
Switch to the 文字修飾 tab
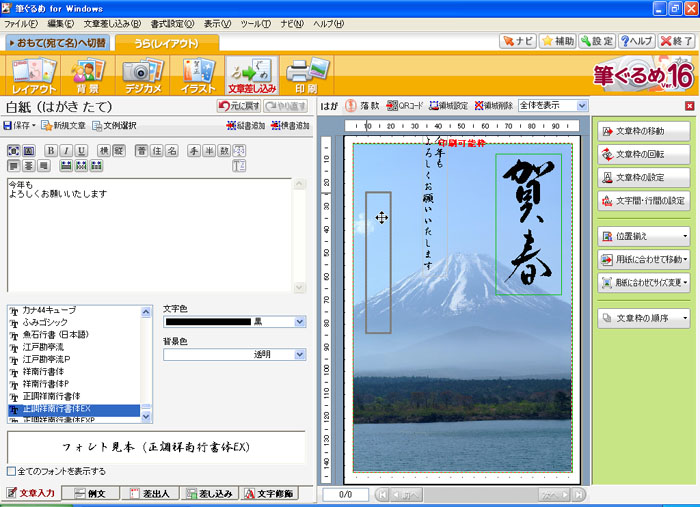(275, 493)
